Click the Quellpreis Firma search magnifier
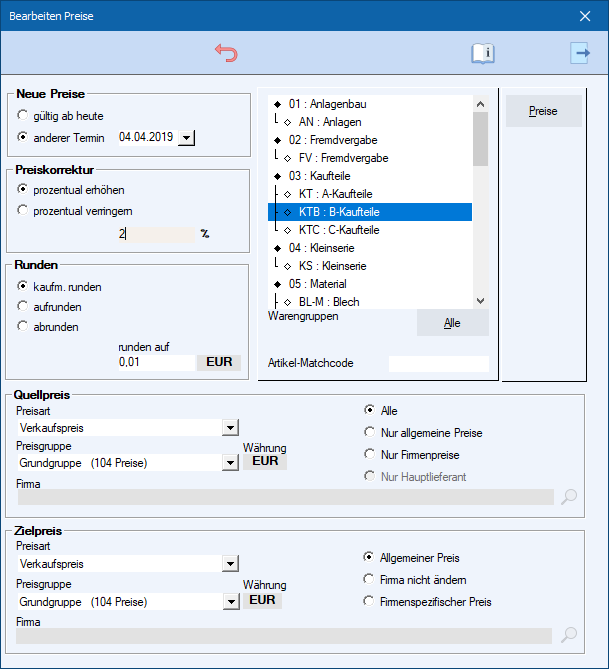This screenshot has width=609, height=669. [x=569, y=497]
